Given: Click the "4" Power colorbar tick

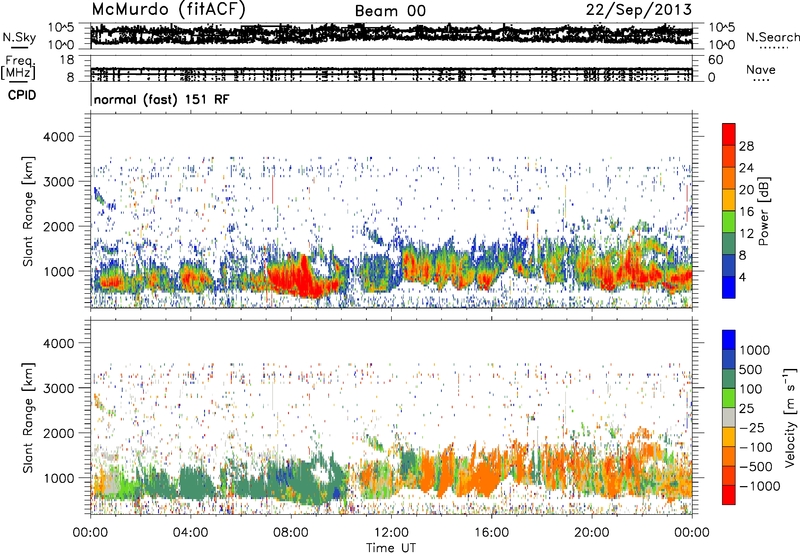Looking at the screenshot, I should [x=742, y=277].
